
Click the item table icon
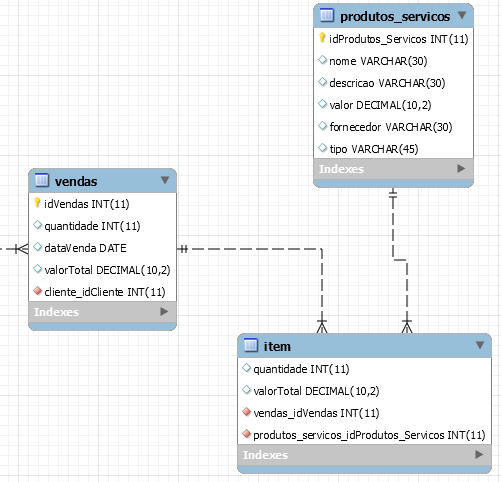251,345
